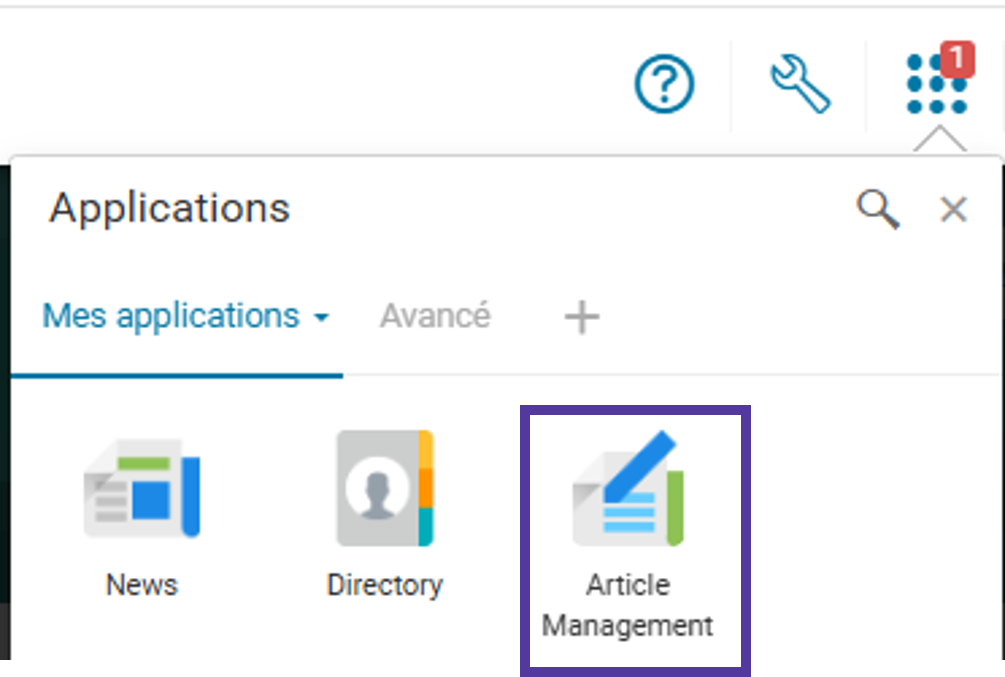The width and height of the screenshot is (1005, 677).
Task: Expand the Mes applications dropdown arrow
Action: [x=321, y=317]
